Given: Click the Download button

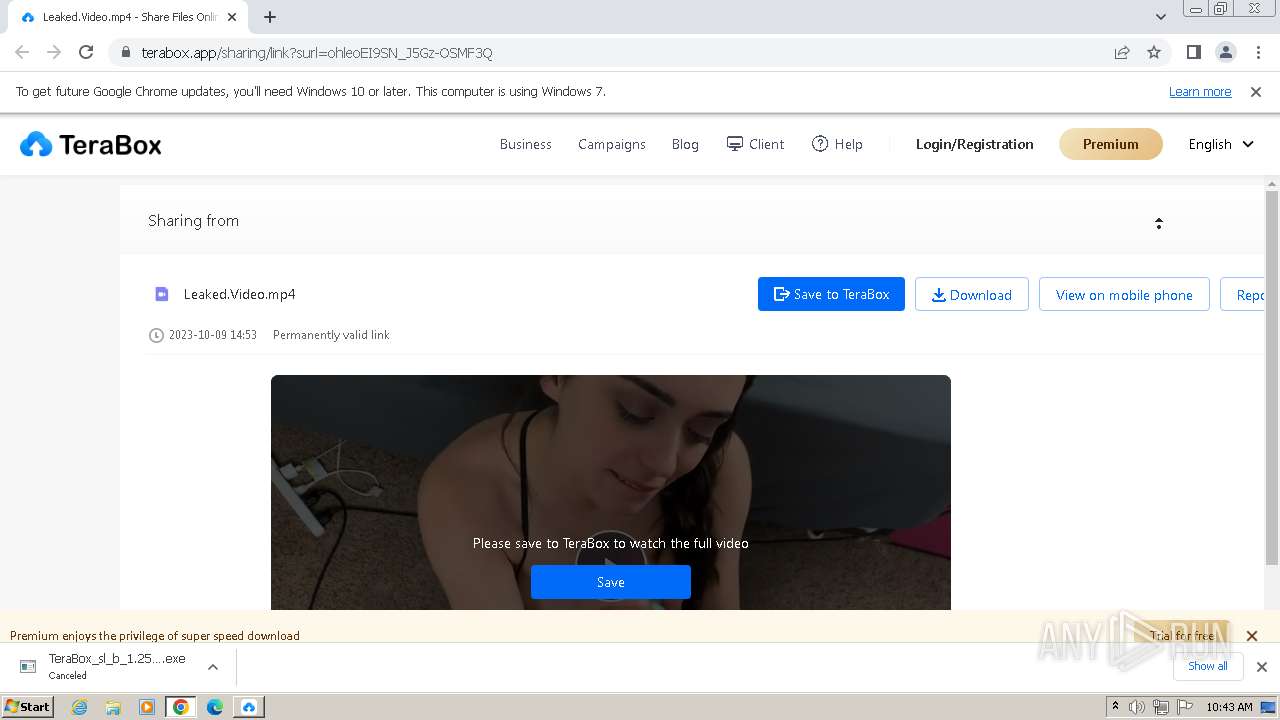Looking at the screenshot, I should [x=972, y=294].
